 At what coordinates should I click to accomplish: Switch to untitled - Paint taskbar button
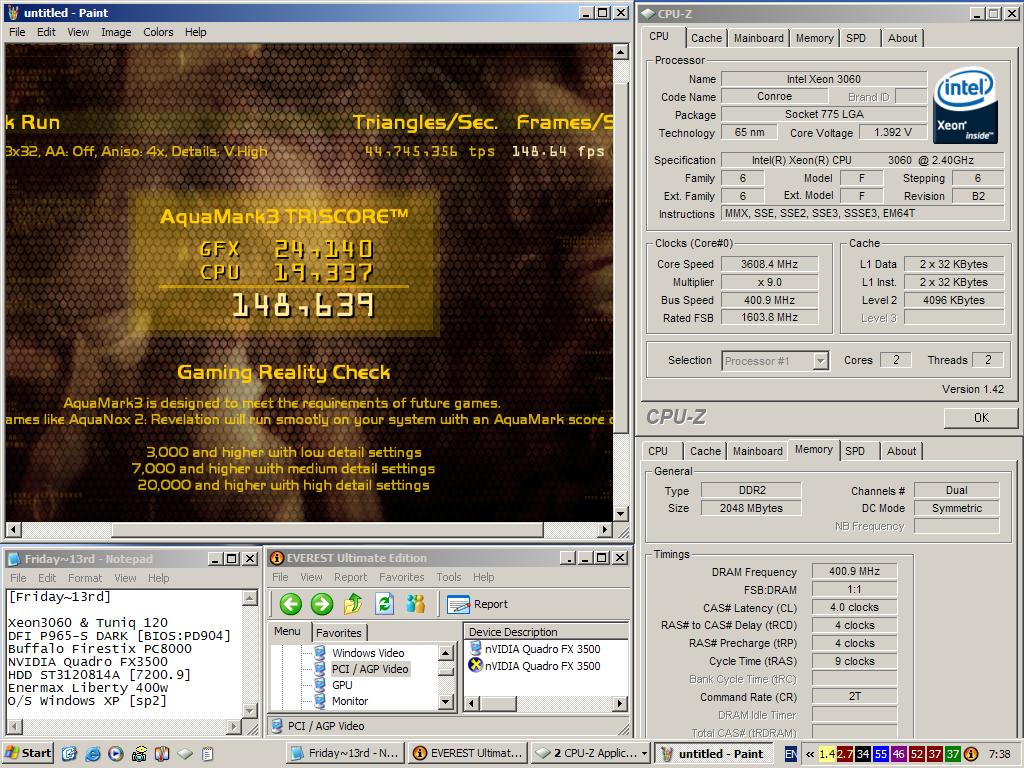pyautogui.click(x=714, y=753)
